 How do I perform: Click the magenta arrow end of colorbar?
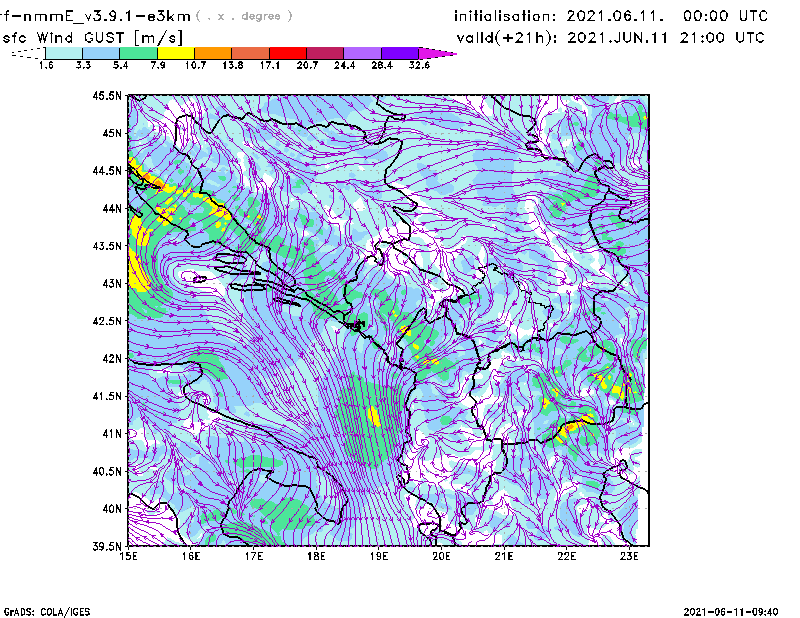point(437,53)
